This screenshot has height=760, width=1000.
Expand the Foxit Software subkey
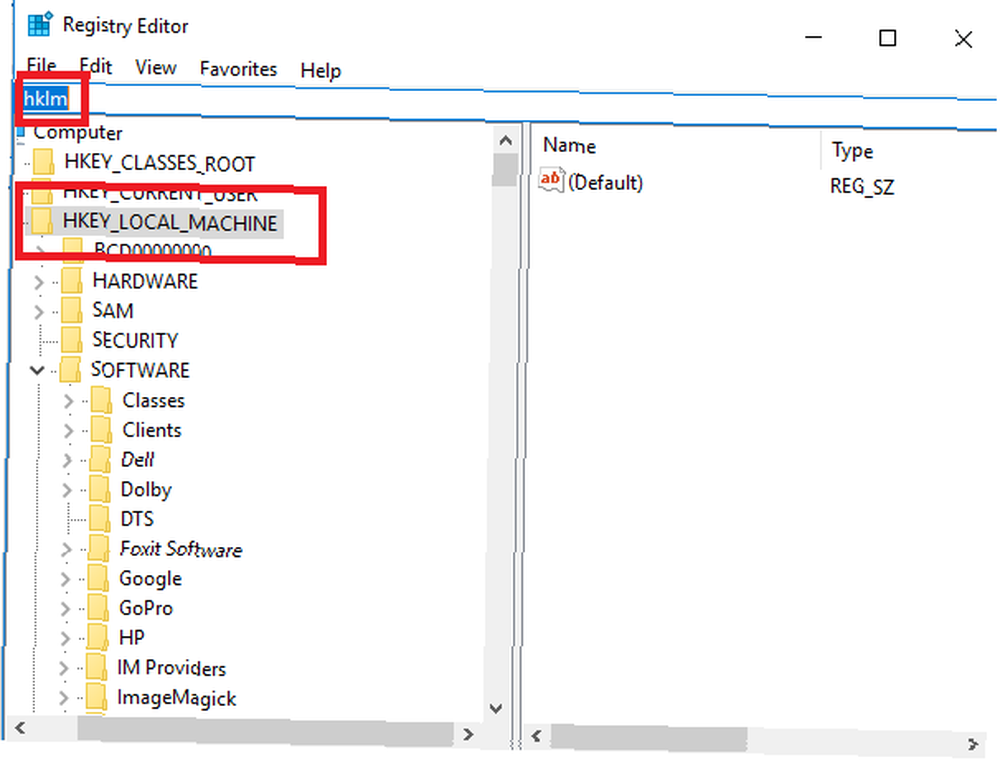point(66,549)
